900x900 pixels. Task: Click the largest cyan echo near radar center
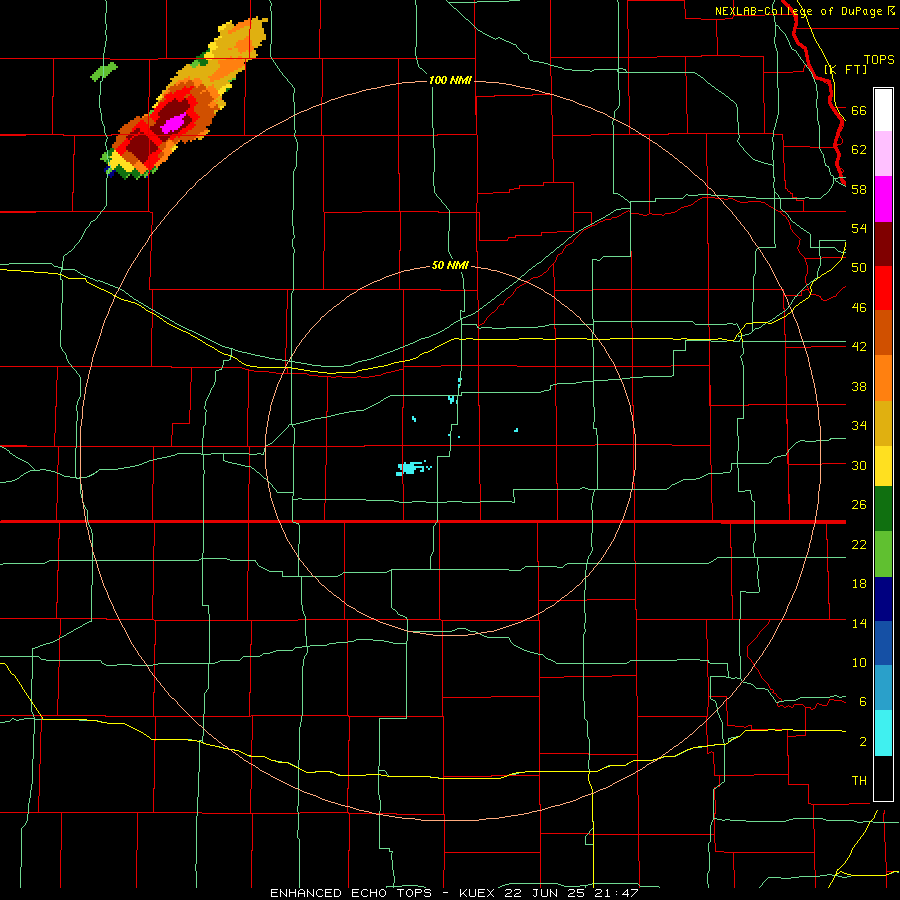pos(410,468)
